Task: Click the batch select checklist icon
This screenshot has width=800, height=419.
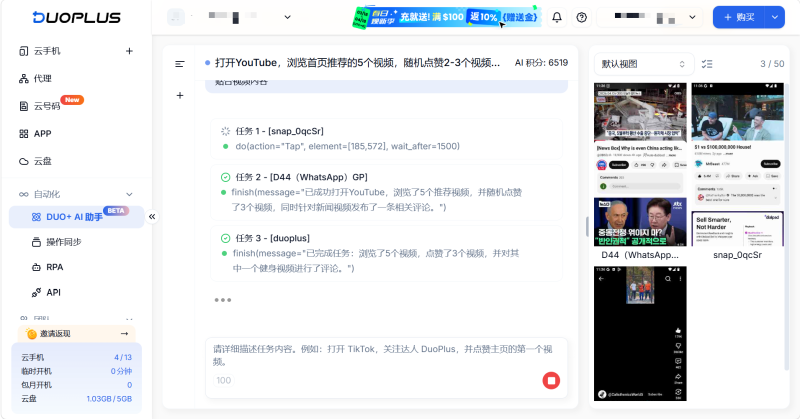Action: click(707, 64)
